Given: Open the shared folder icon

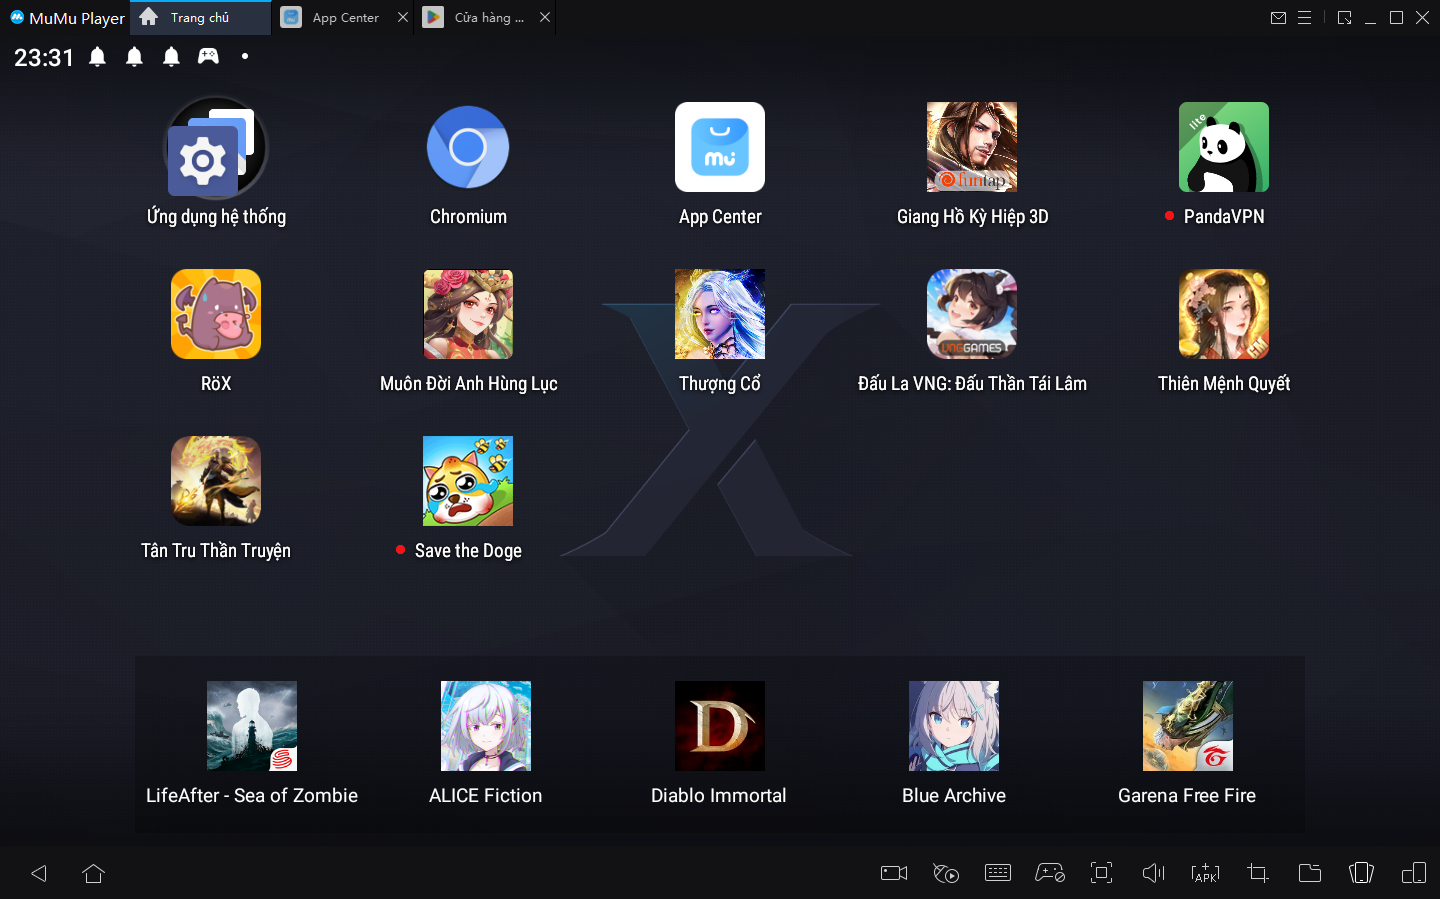Looking at the screenshot, I should point(1309,873).
